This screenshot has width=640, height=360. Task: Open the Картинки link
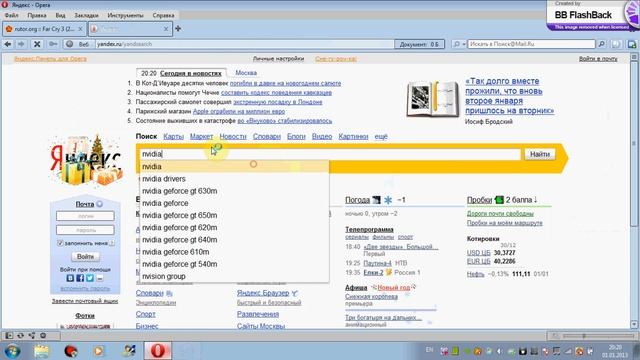pos(353,137)
